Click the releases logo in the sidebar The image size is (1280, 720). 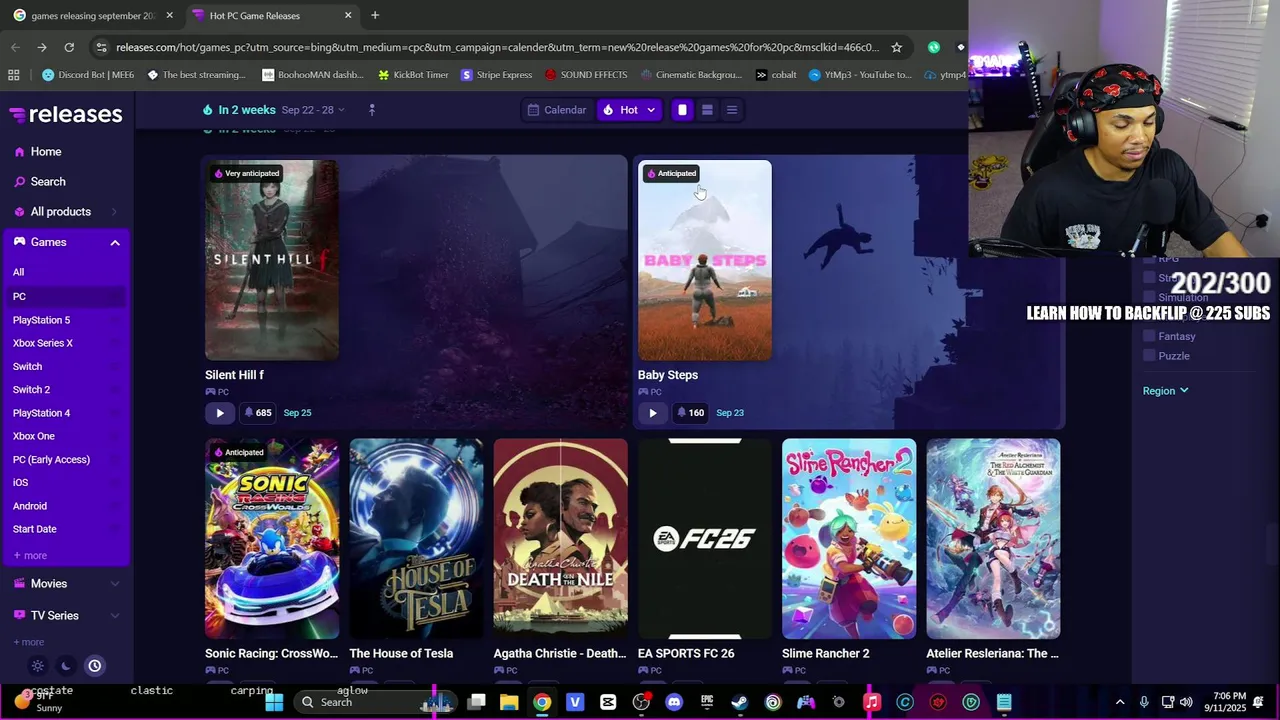click(65, 114)
